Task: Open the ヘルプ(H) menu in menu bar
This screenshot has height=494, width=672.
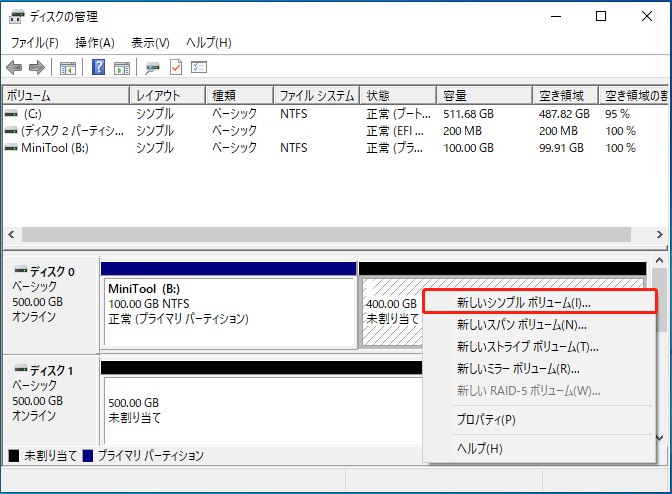Action: coord(209,43)
